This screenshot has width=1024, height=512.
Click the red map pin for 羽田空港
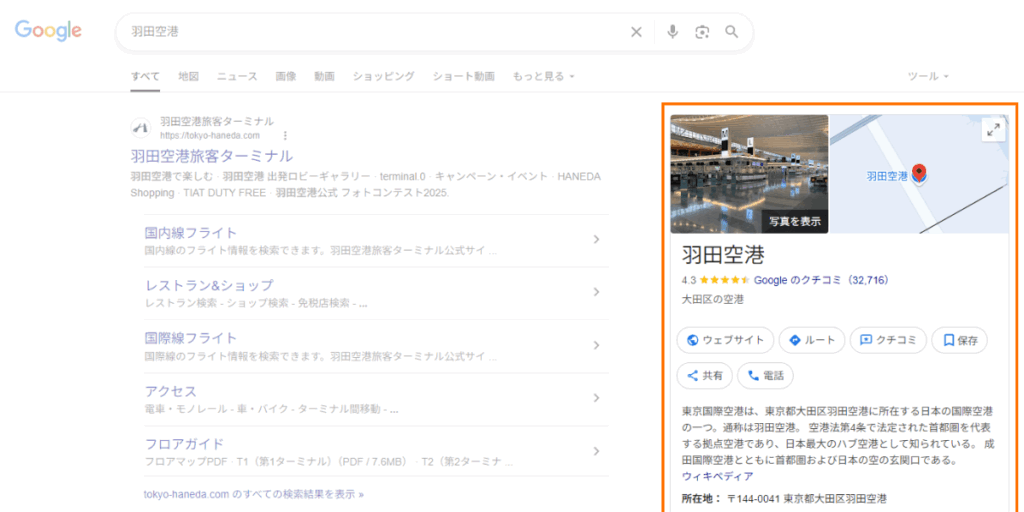pyautogui.click(x=919, y=174)
